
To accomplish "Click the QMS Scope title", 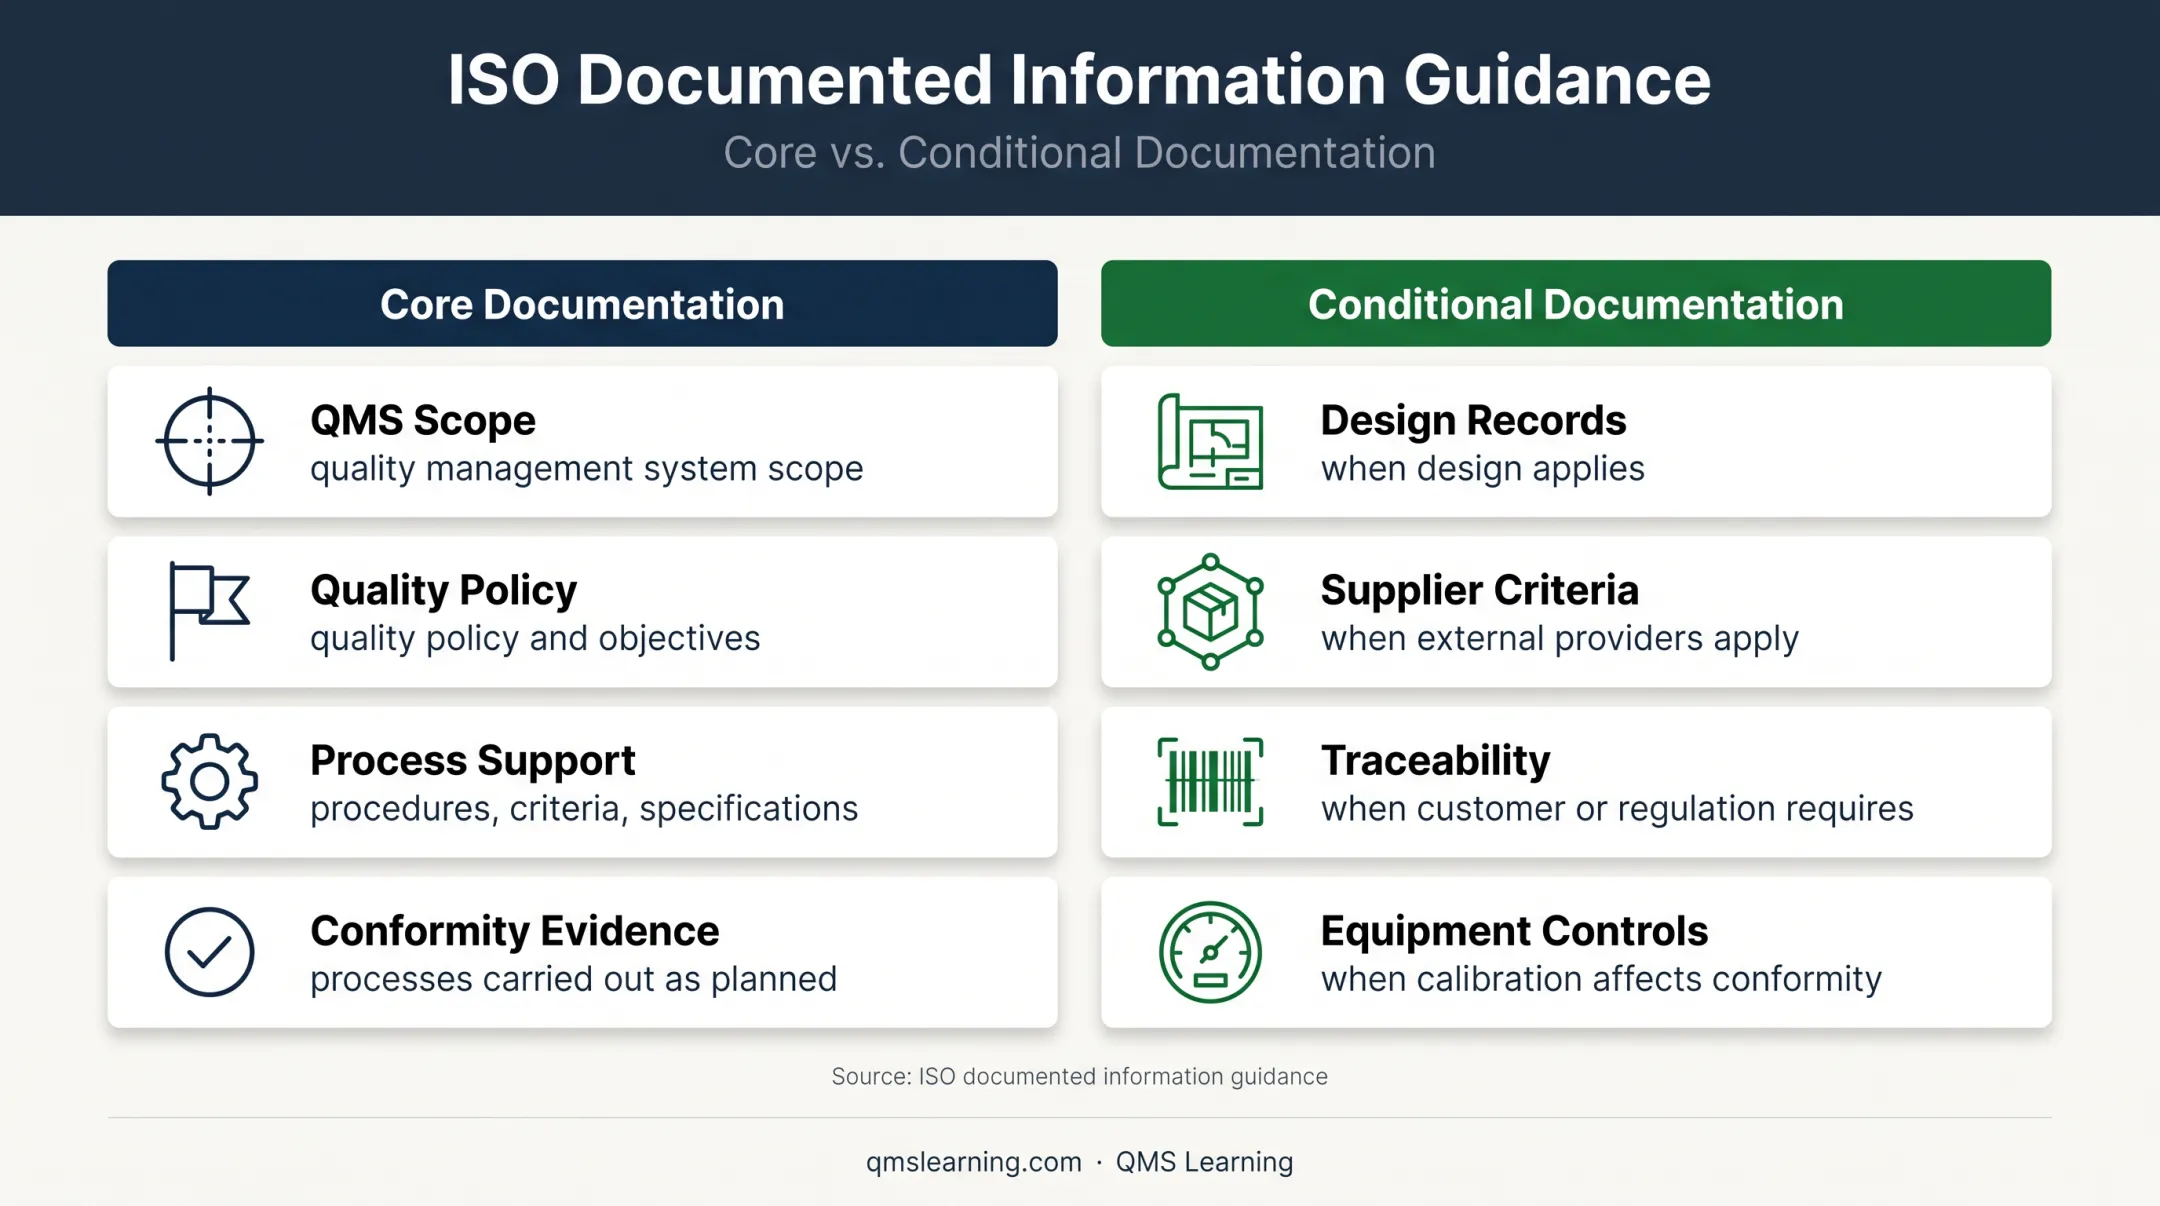I will pos(423,420).
